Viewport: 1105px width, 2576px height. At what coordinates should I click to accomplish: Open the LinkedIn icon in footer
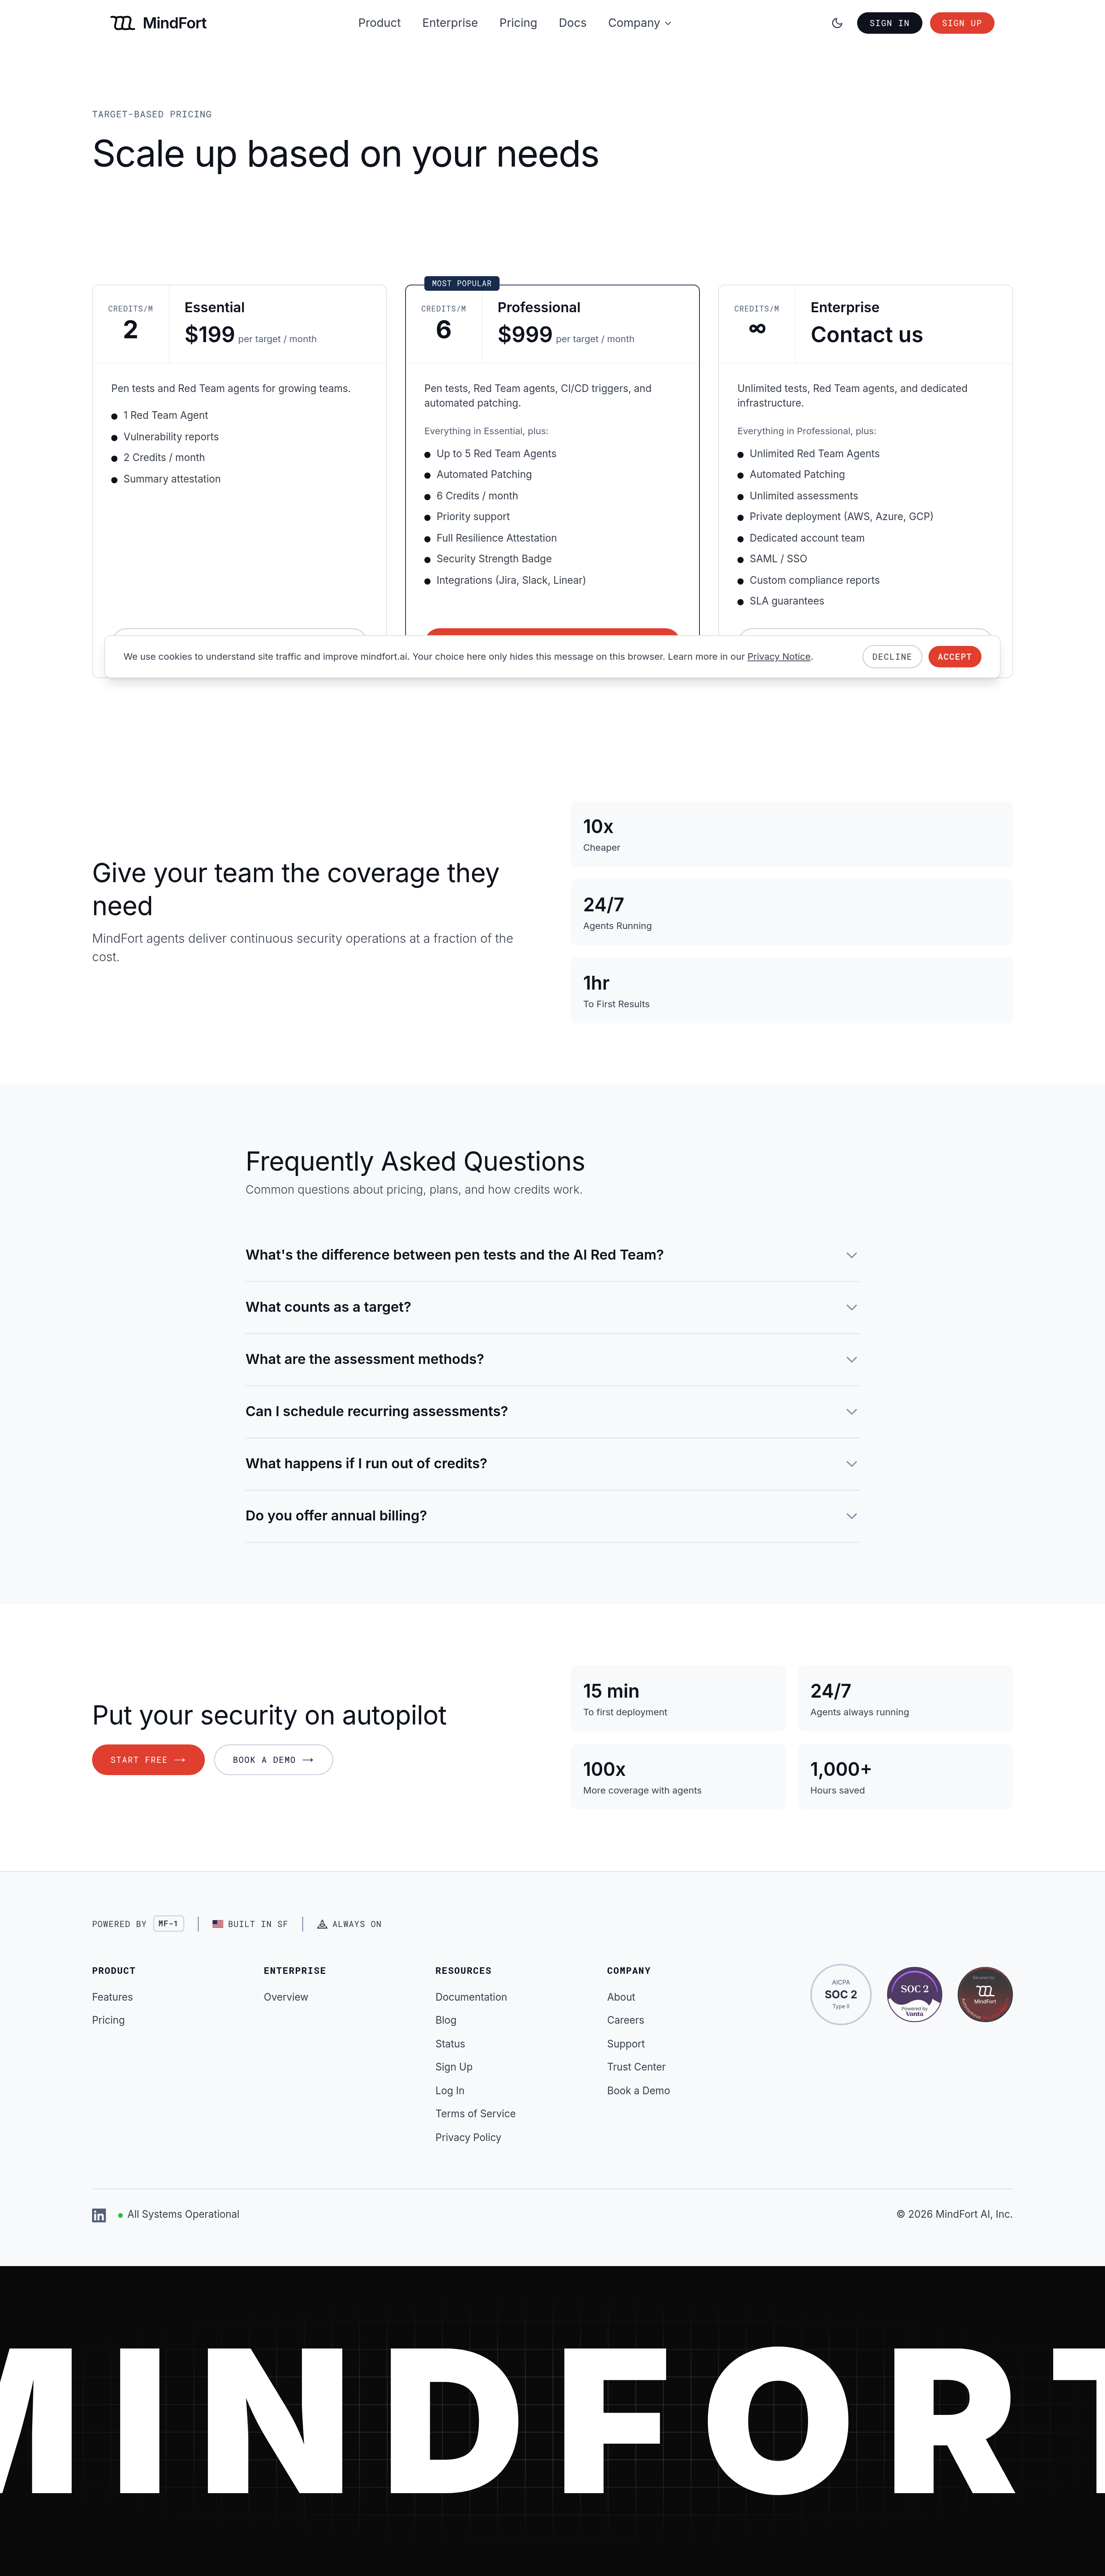(x=99, y=2215)
